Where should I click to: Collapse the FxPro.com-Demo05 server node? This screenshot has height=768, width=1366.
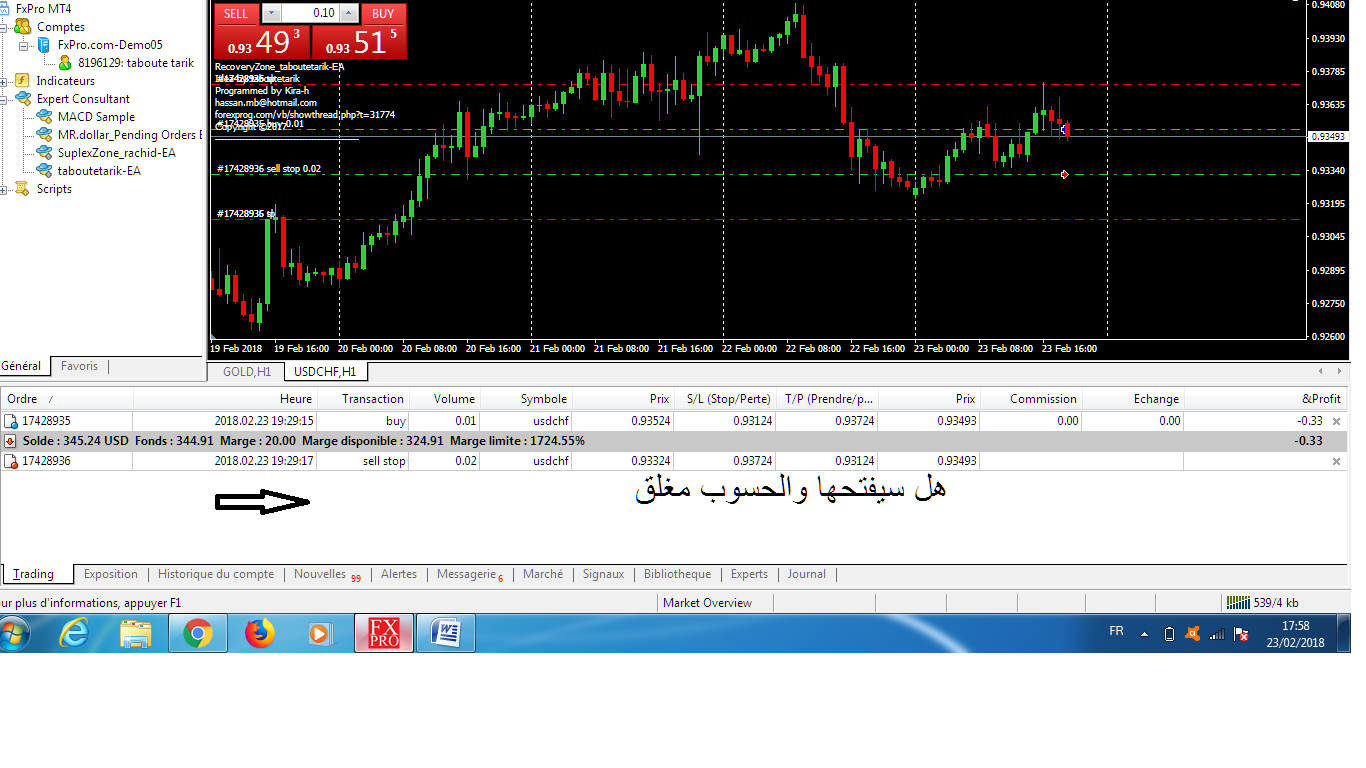tap(23, 45)
